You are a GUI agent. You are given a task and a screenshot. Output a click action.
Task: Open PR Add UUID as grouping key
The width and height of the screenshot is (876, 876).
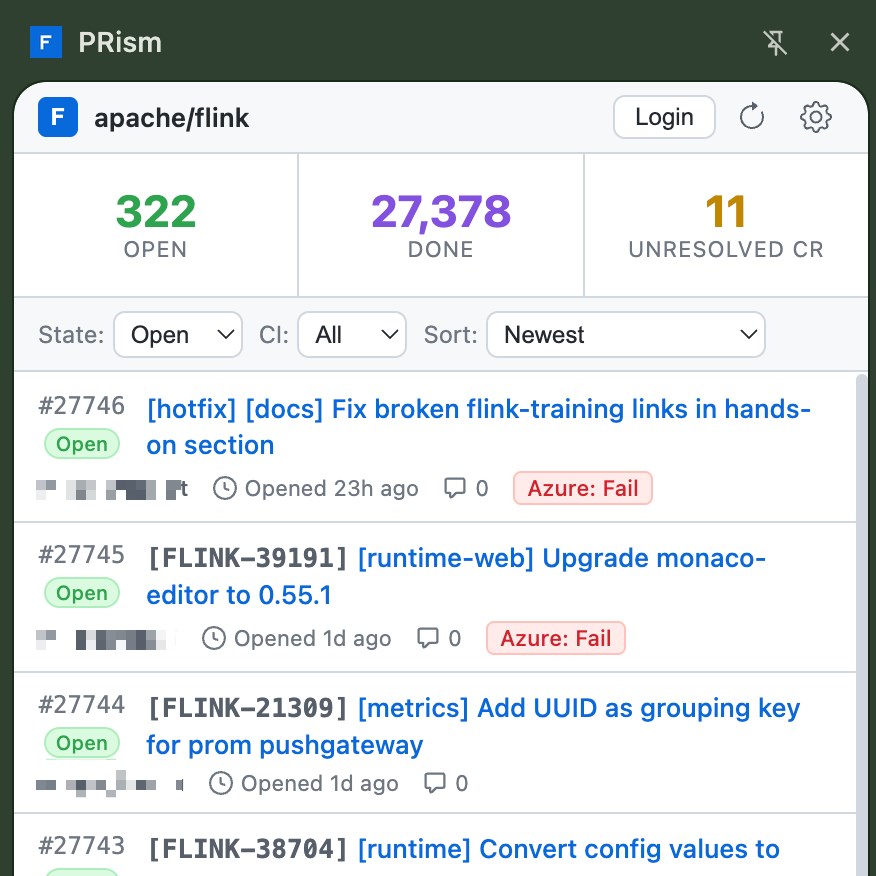[x=473, y=726]
